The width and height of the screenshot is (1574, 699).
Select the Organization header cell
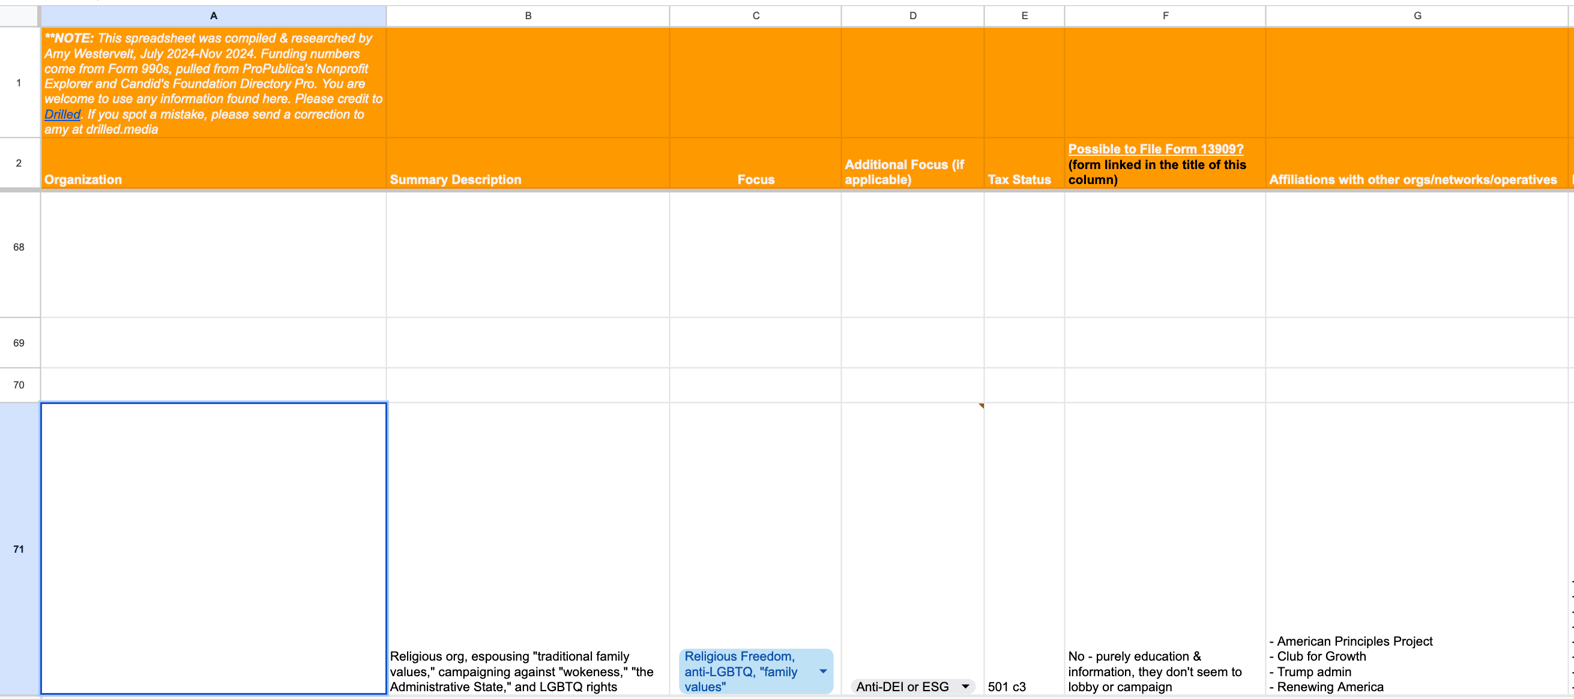[213, 163]
